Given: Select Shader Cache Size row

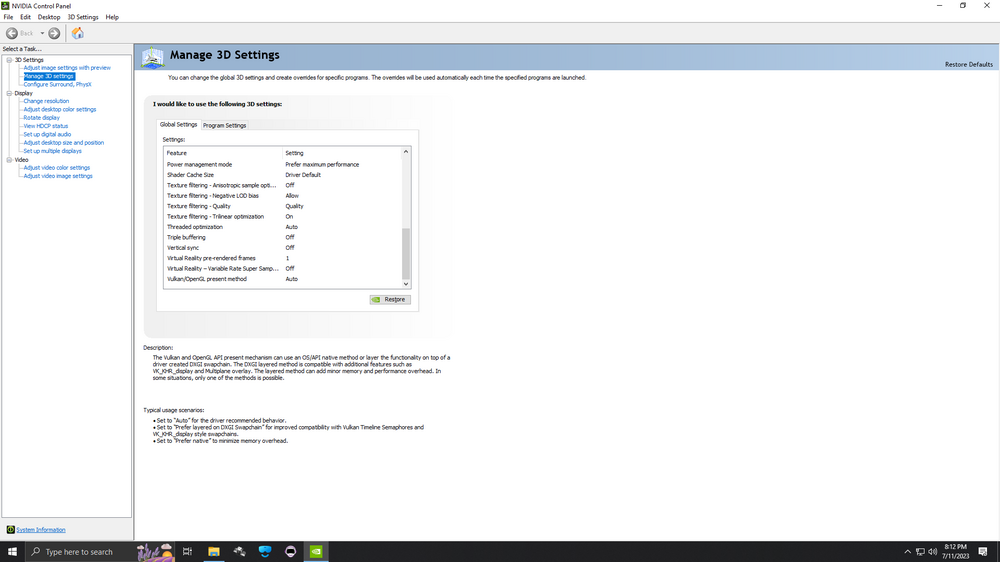Looking at the screenshot, I should pyautogui.click(x=283, y=175).
